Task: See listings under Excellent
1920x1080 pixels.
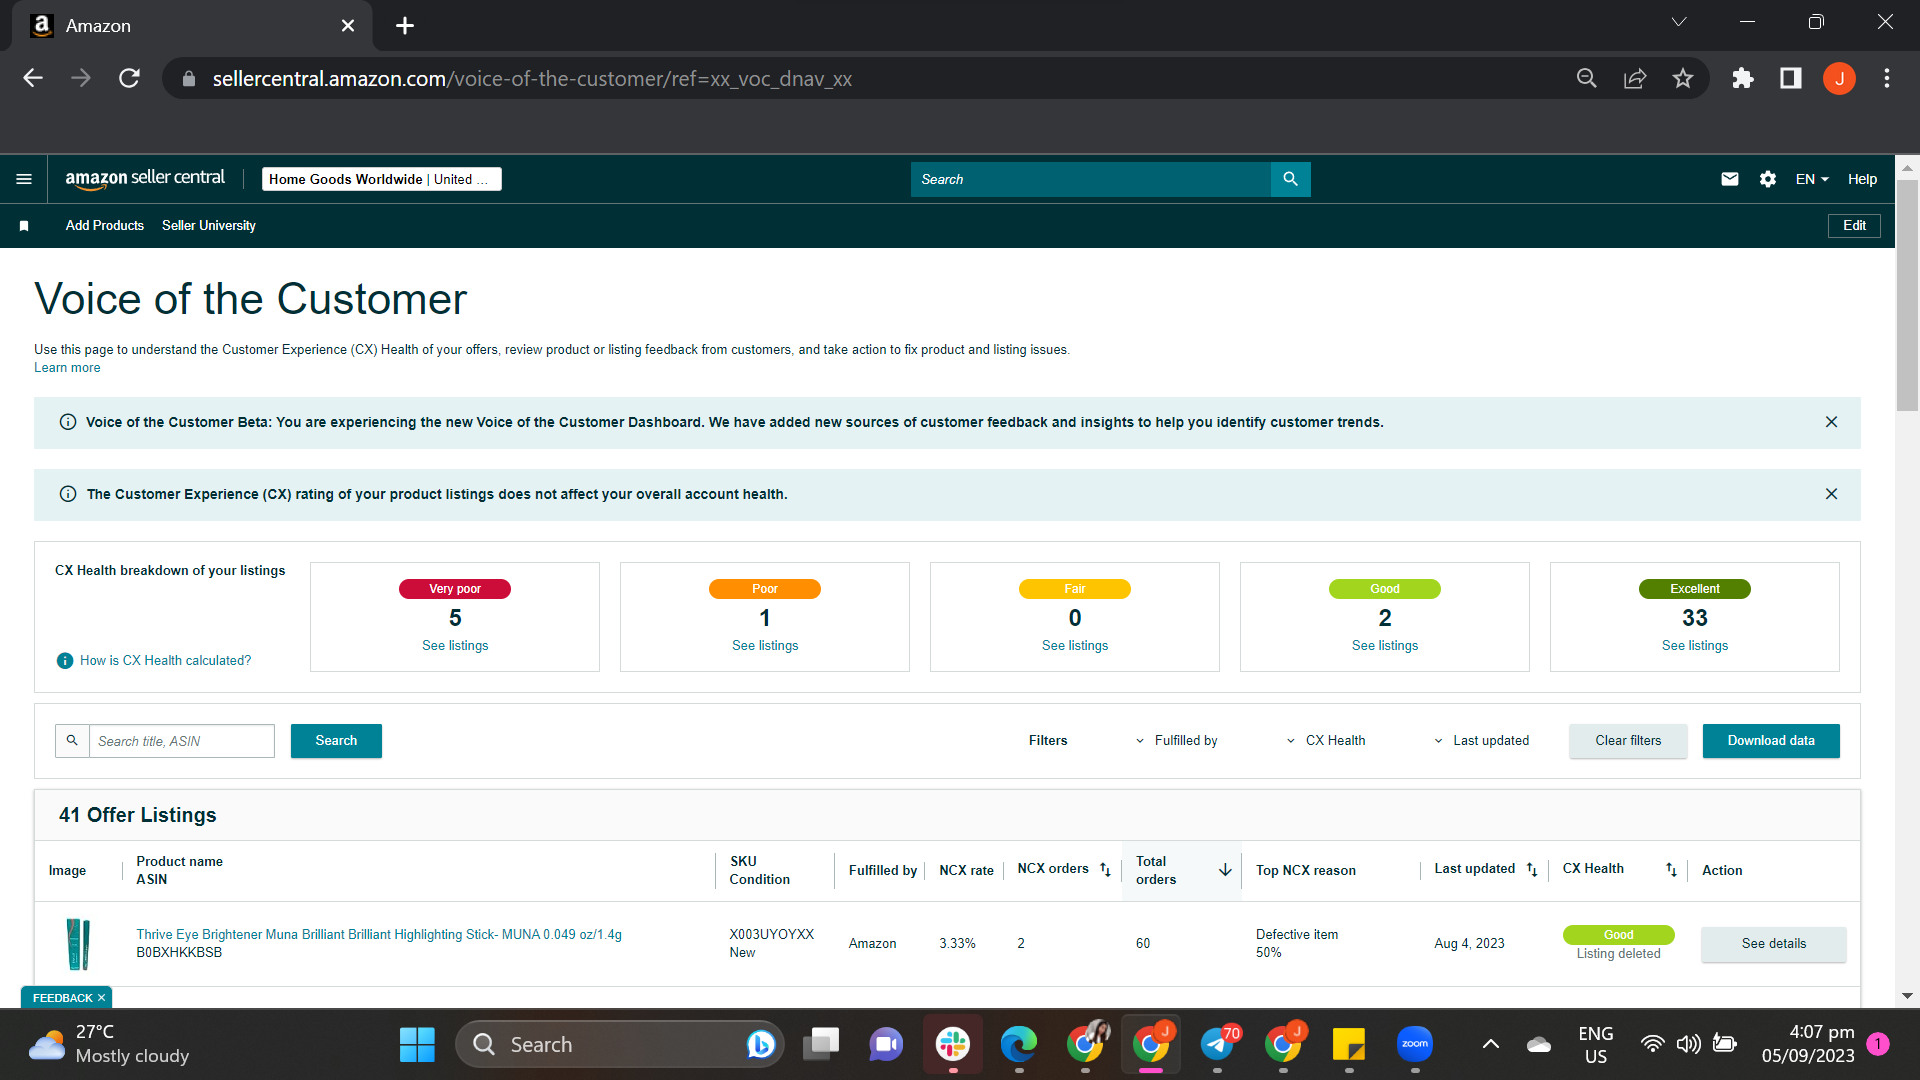Action: pos(1695,646)
